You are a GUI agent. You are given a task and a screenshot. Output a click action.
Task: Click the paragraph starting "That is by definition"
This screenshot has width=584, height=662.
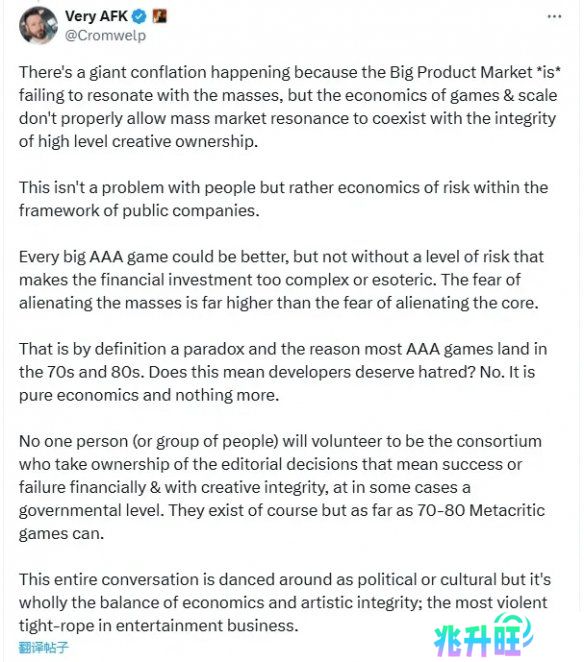[283, 372]
